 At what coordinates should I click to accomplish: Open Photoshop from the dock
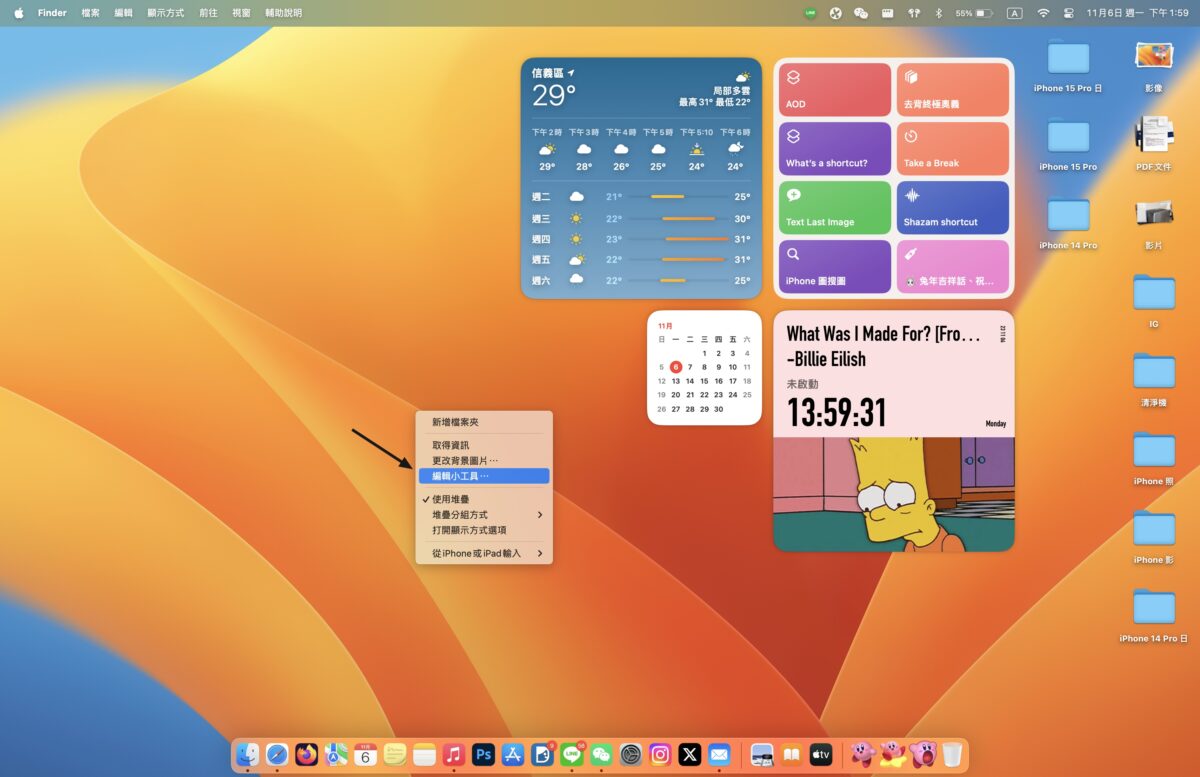point(484,754)
